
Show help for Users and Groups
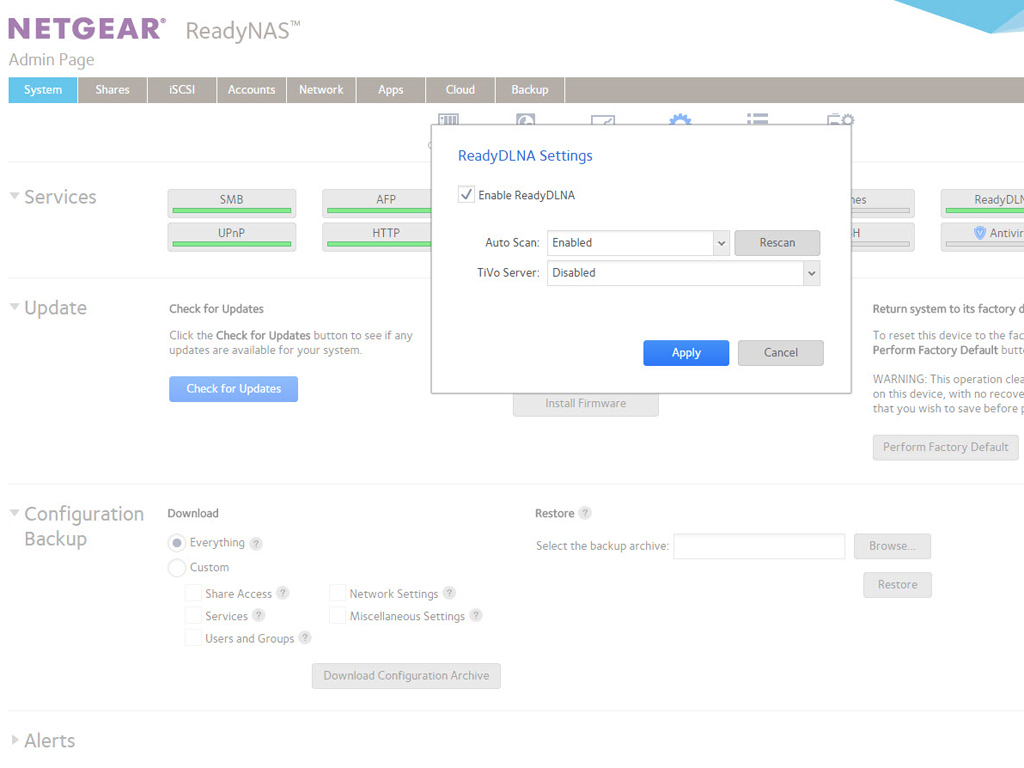tap(305, 637)
